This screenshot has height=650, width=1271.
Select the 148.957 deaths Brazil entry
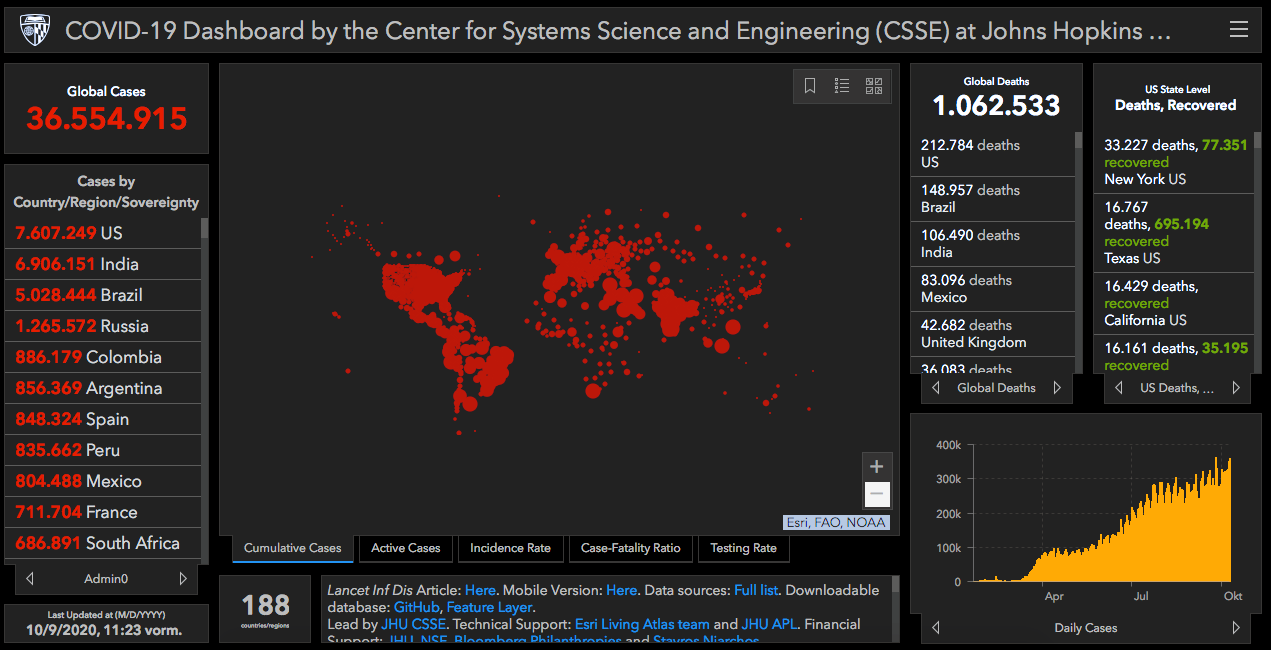pyautogui.click(x=993, y=199)
